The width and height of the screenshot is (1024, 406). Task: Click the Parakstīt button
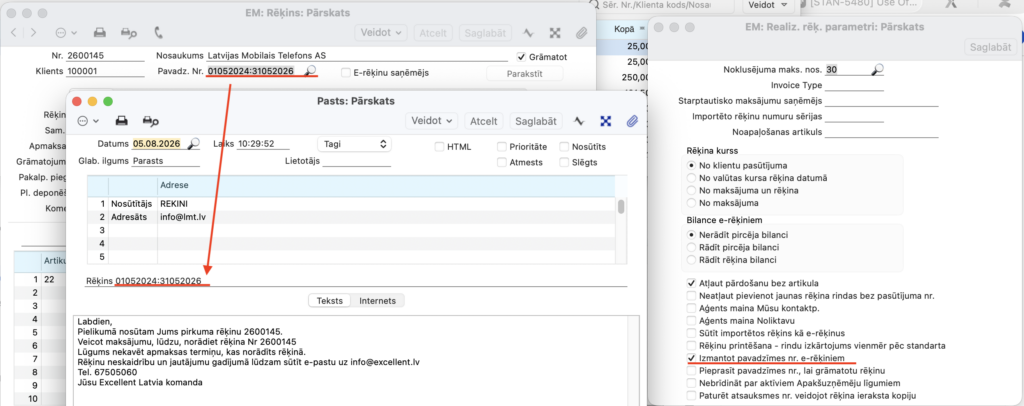524,73
